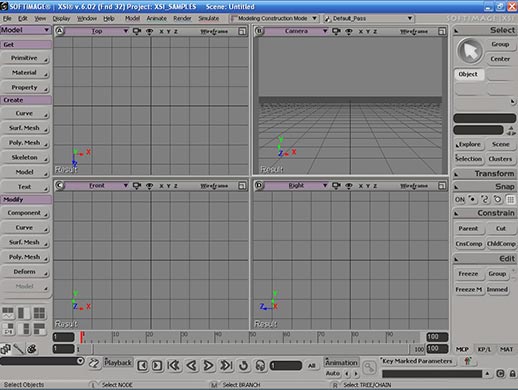Toggle Auto key mode

click(x=332, y=374)
